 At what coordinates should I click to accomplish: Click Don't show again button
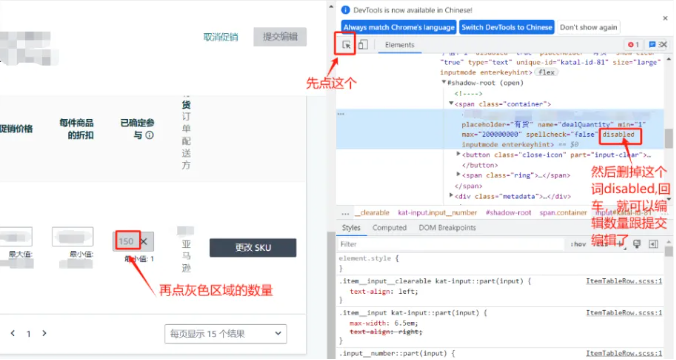(x=588, y=27)
